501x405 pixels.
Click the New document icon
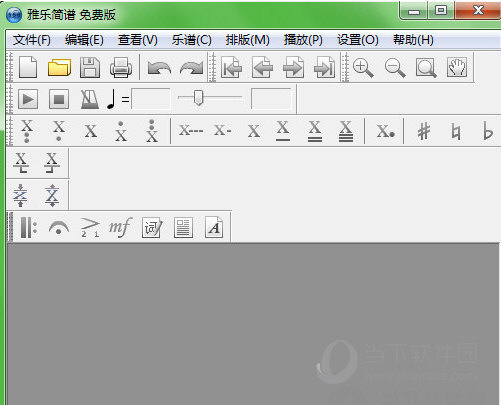[x=28, y=67]
